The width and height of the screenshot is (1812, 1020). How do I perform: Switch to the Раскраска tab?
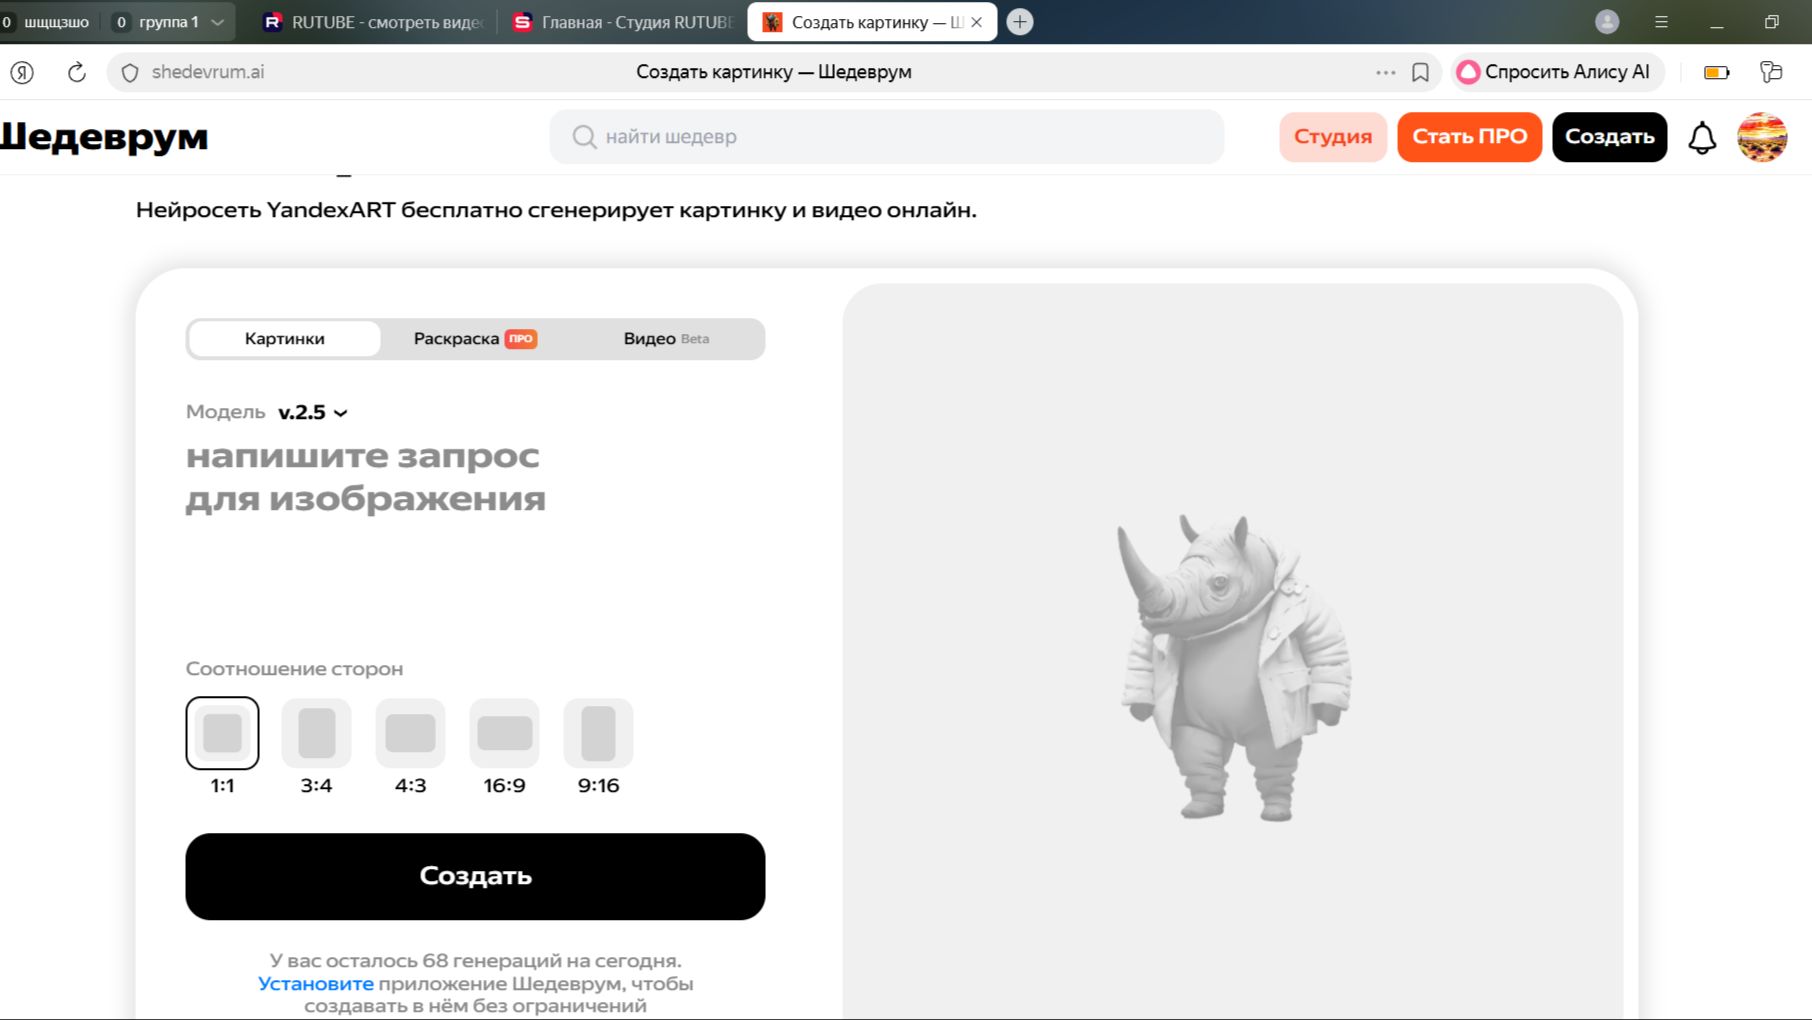475,339
